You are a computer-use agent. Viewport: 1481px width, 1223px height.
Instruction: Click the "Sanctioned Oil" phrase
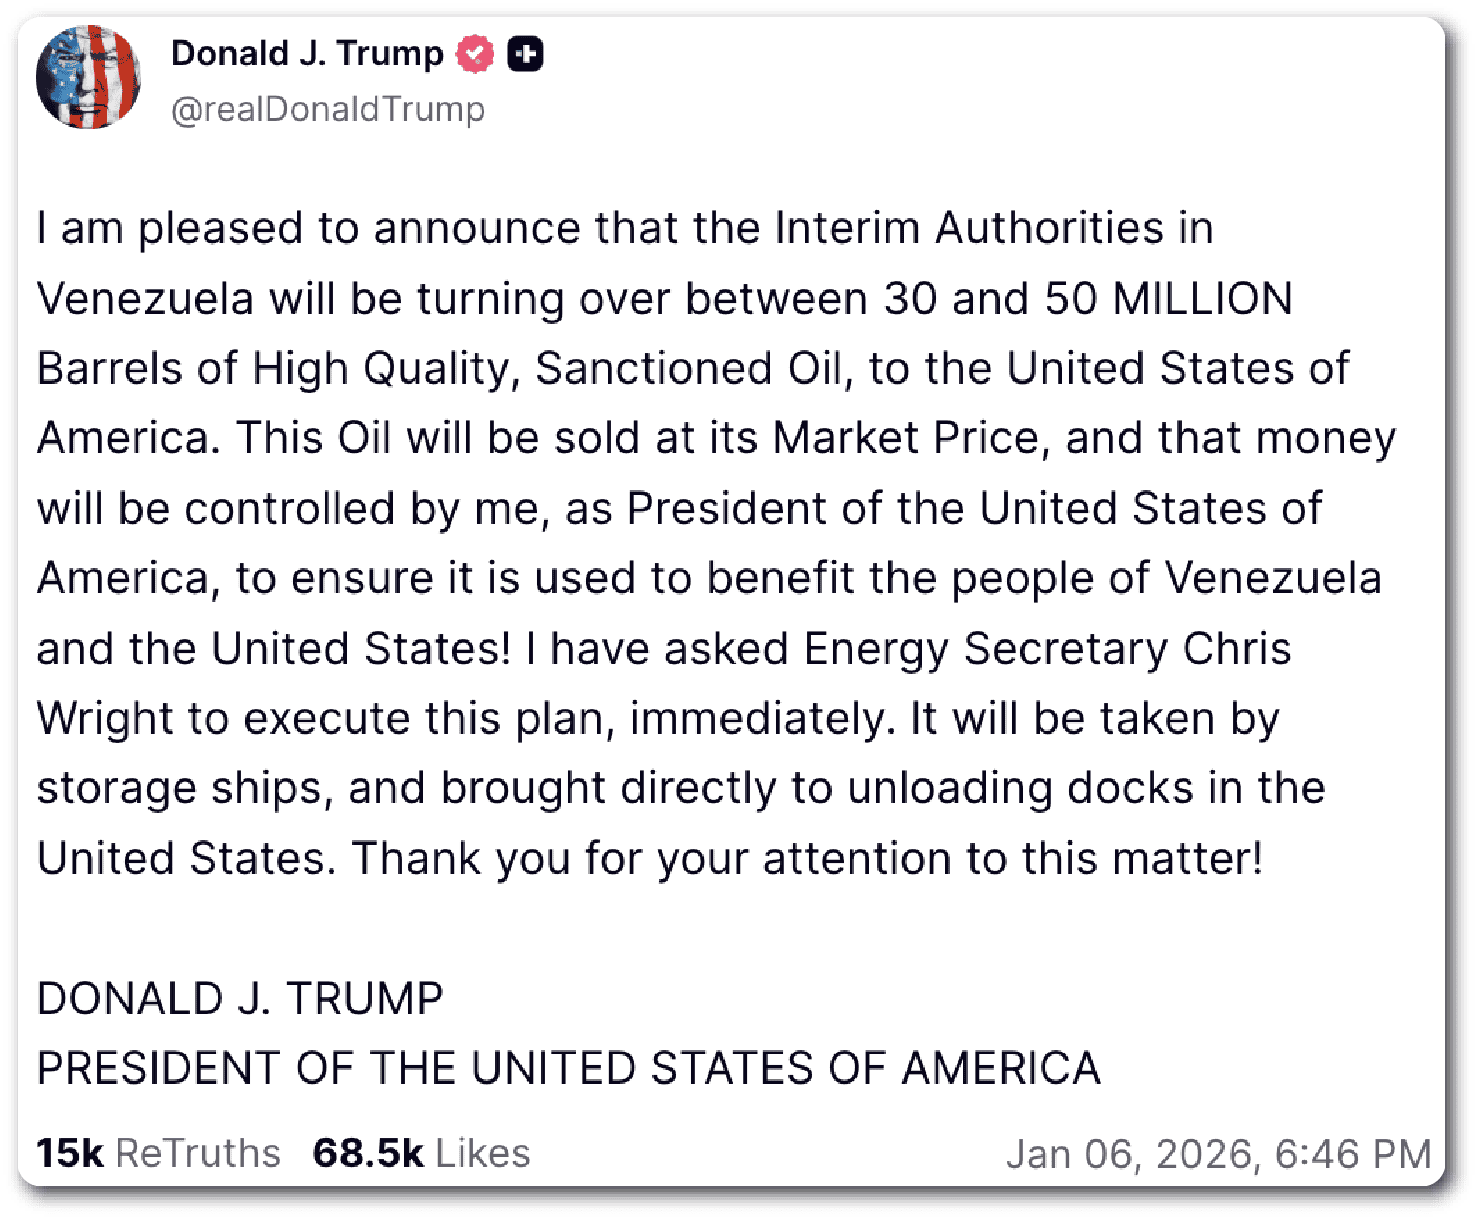point(692,368)
